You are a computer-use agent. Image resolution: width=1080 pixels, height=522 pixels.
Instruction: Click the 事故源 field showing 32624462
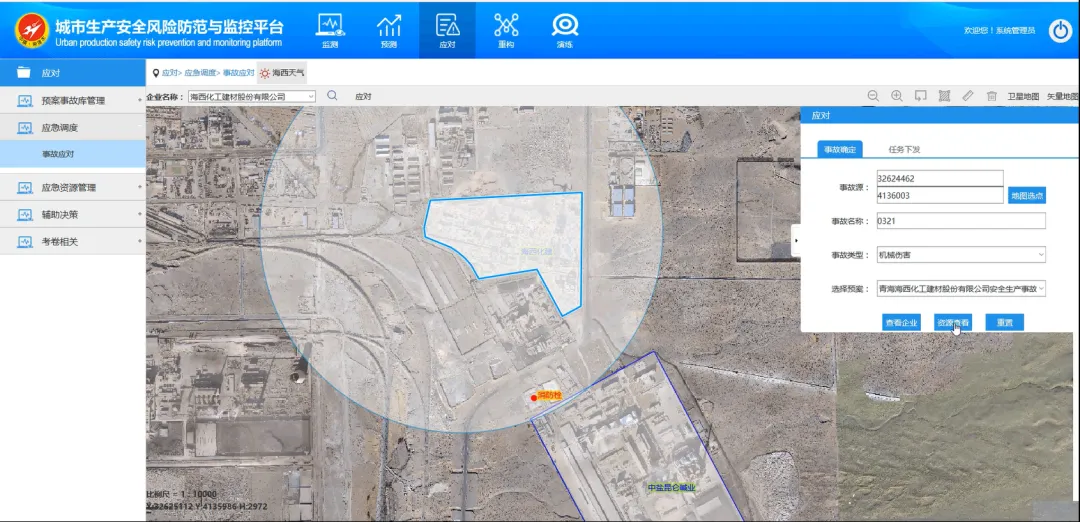coord(940,178)
